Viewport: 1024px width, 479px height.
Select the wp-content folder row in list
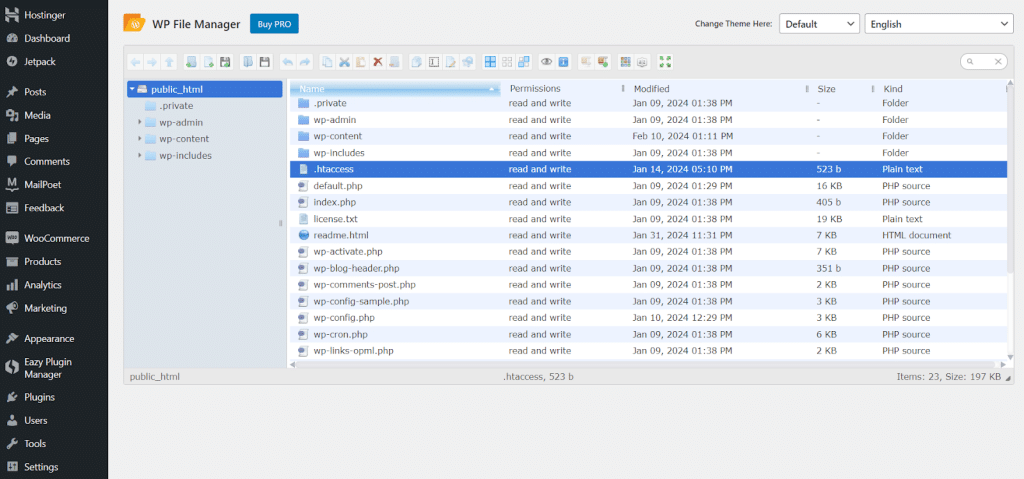click(x=648, y=136)
